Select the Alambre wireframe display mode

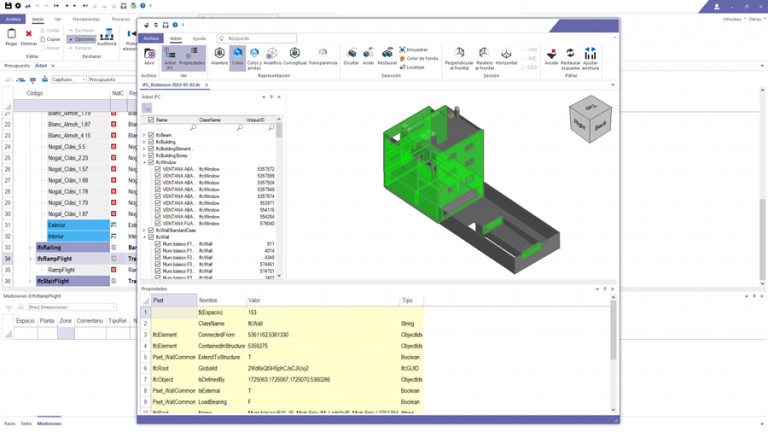point(219,56)
